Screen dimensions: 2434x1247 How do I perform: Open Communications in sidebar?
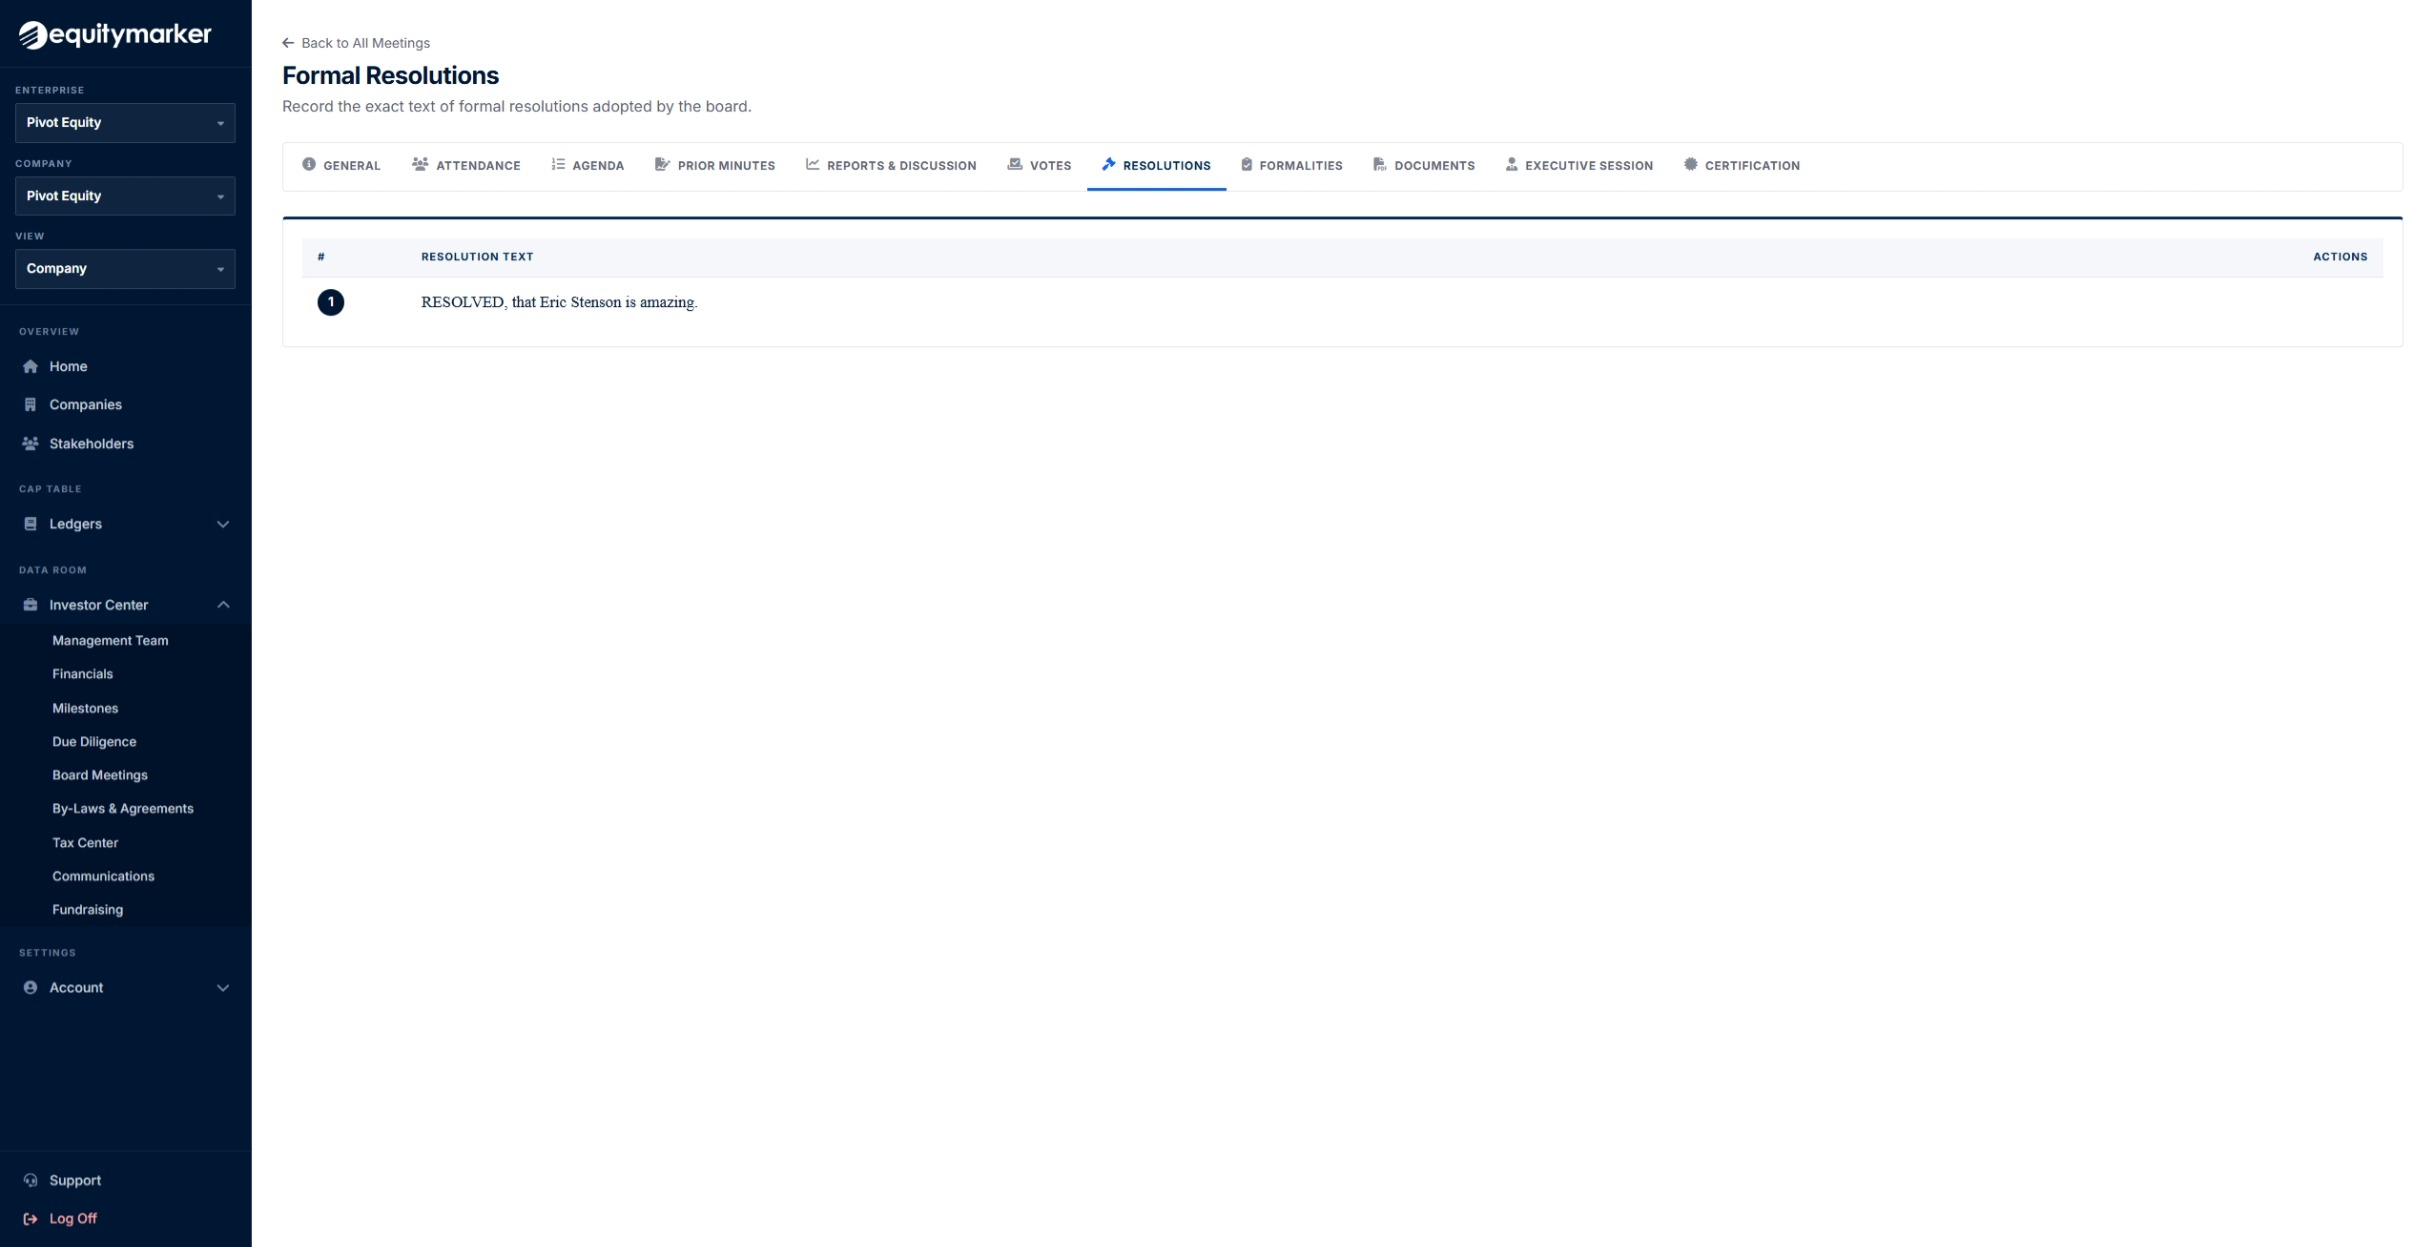[103, 876]
